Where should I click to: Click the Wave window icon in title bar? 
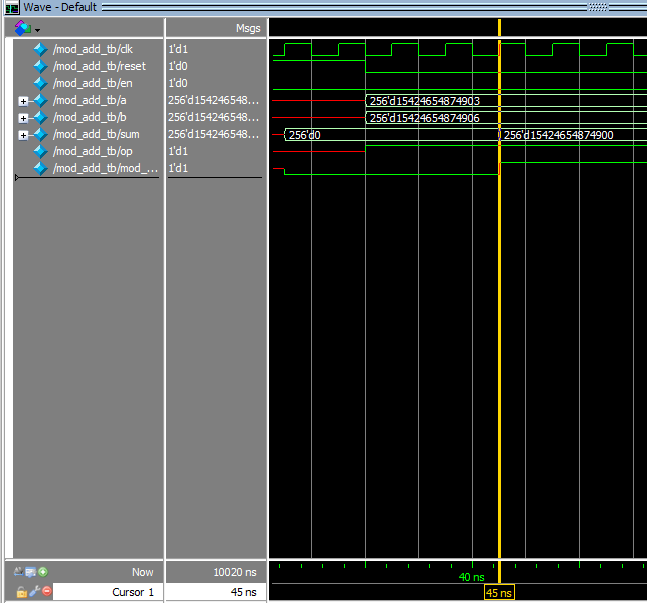tap(12, 7)
